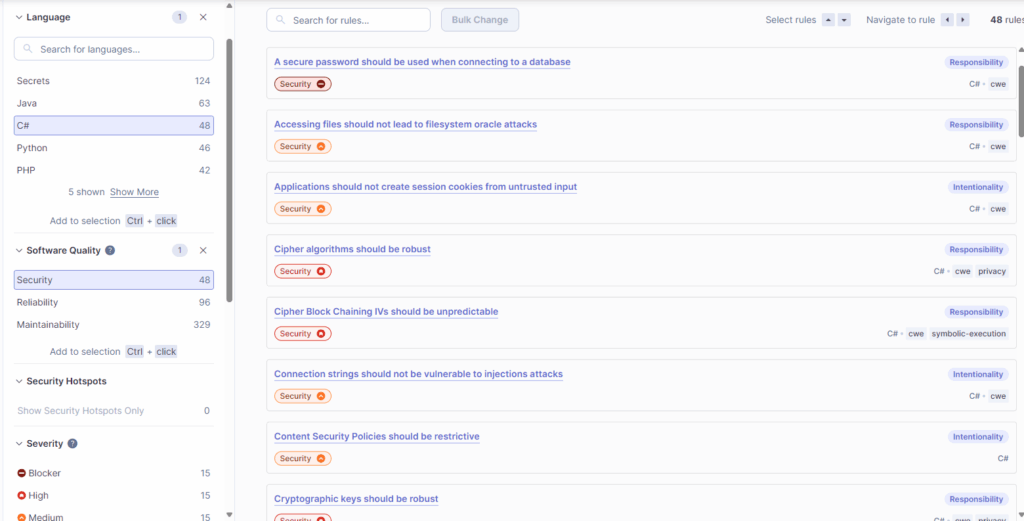Toggle the Python language filter

(113, 148)
